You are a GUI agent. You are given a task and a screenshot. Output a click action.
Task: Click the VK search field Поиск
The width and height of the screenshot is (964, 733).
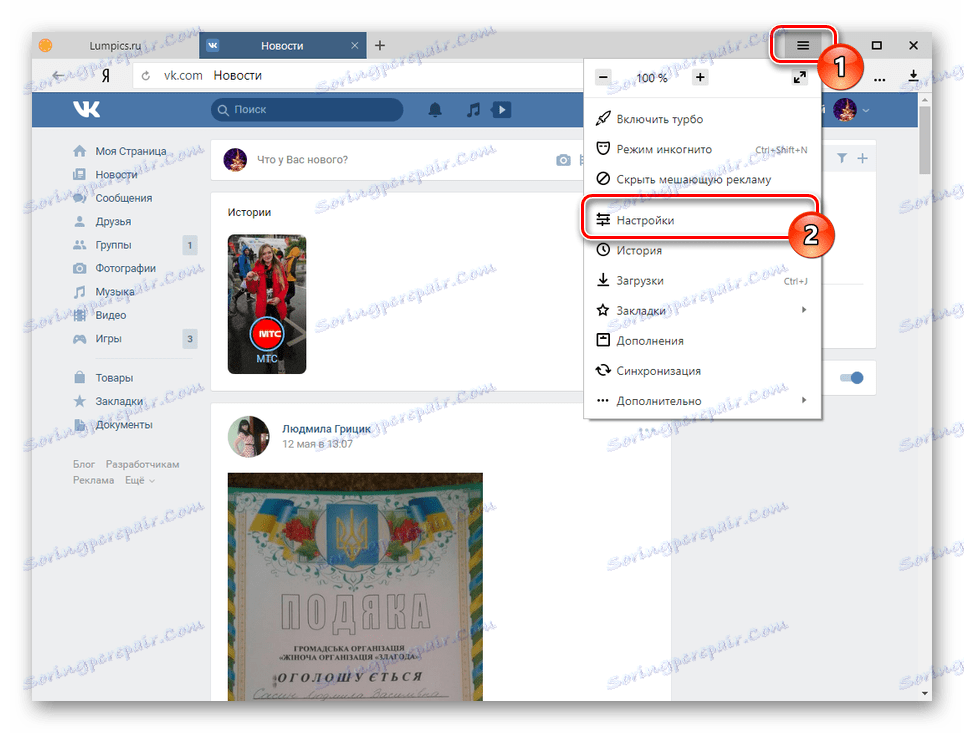[307, 109]
